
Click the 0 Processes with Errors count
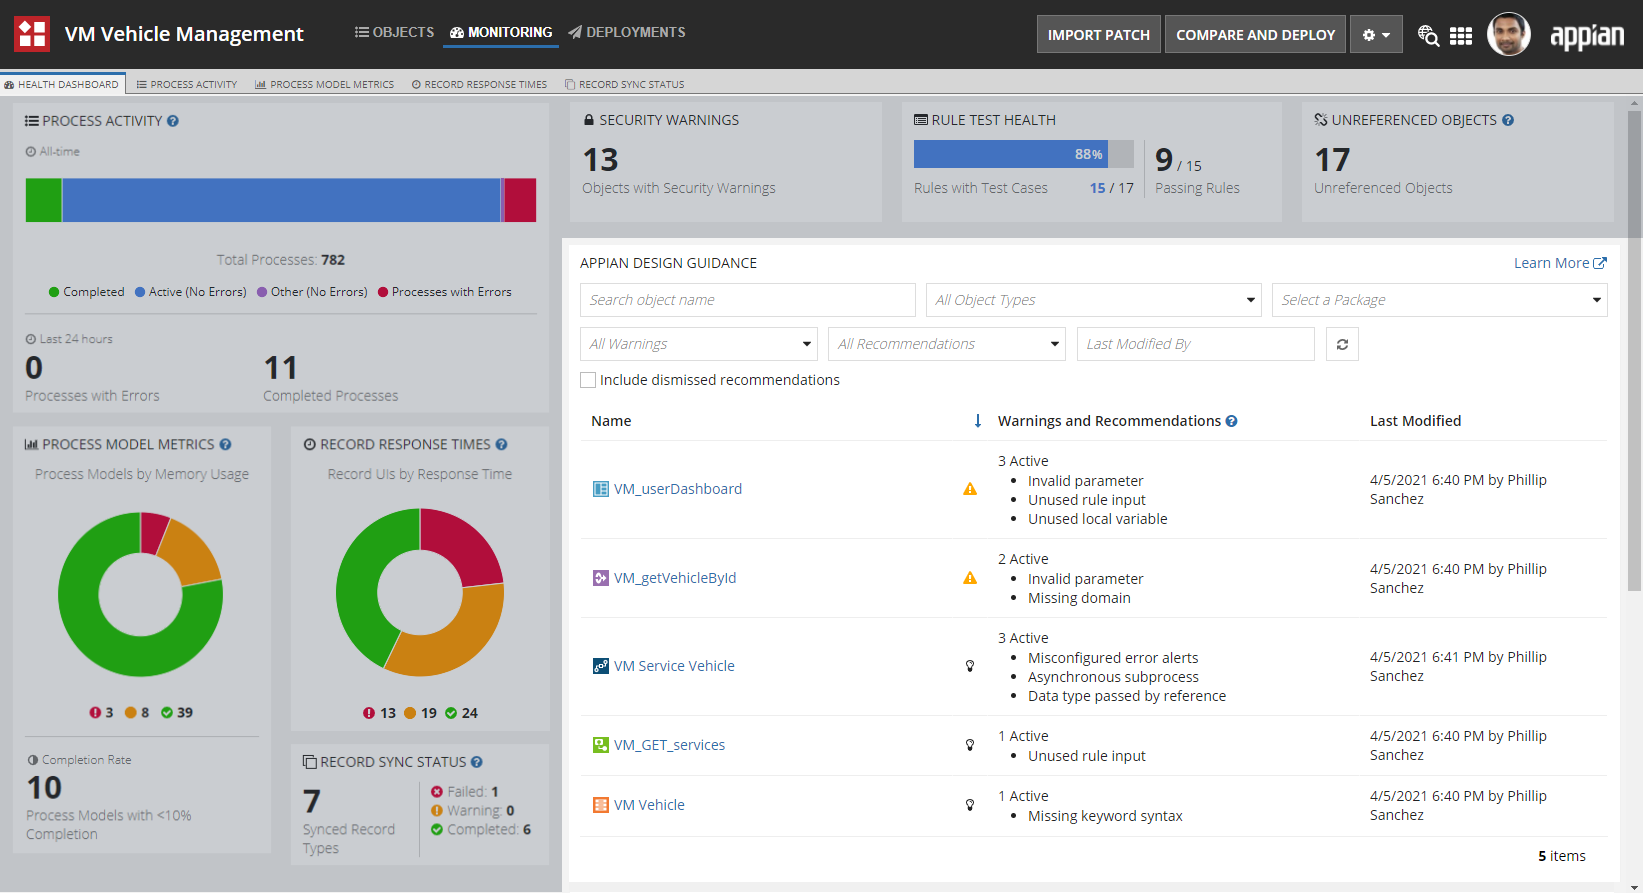coord(34,368)
